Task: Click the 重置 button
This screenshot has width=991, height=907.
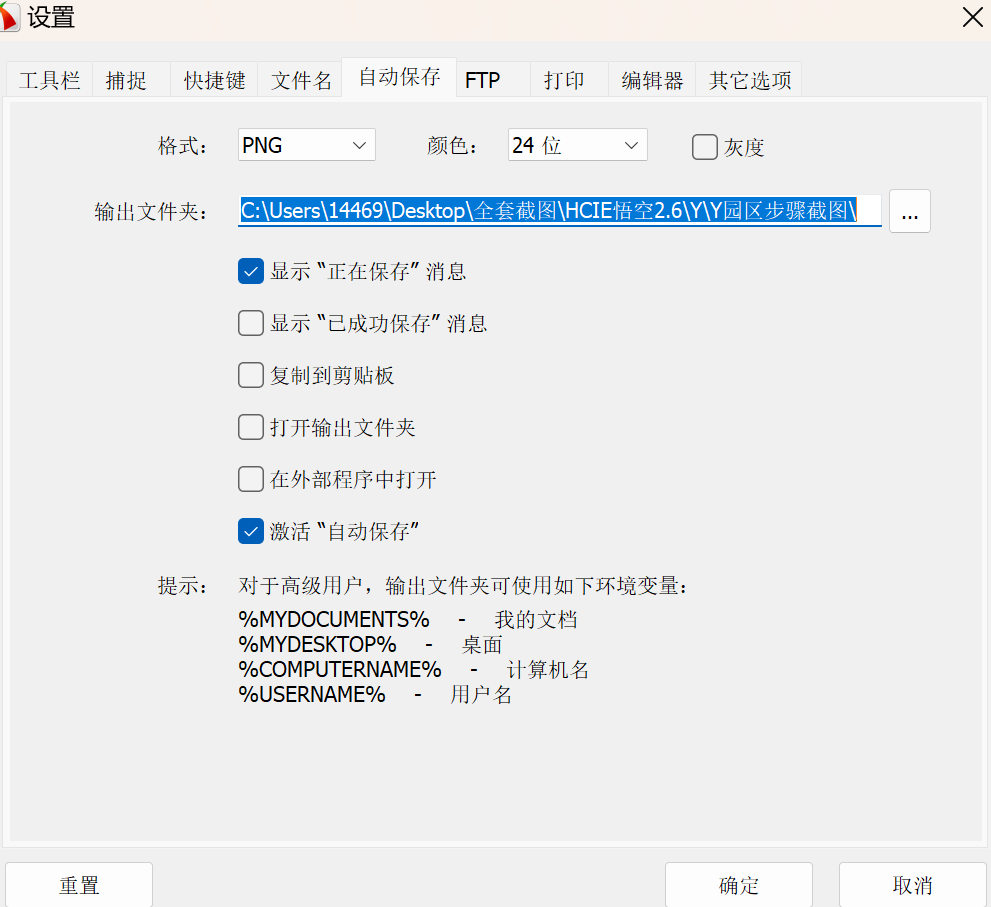Action: click(79, 885)
